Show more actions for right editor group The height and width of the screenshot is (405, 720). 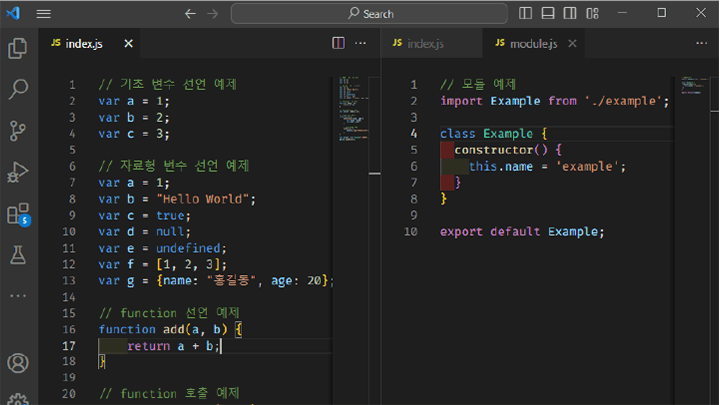coord(701,43)
